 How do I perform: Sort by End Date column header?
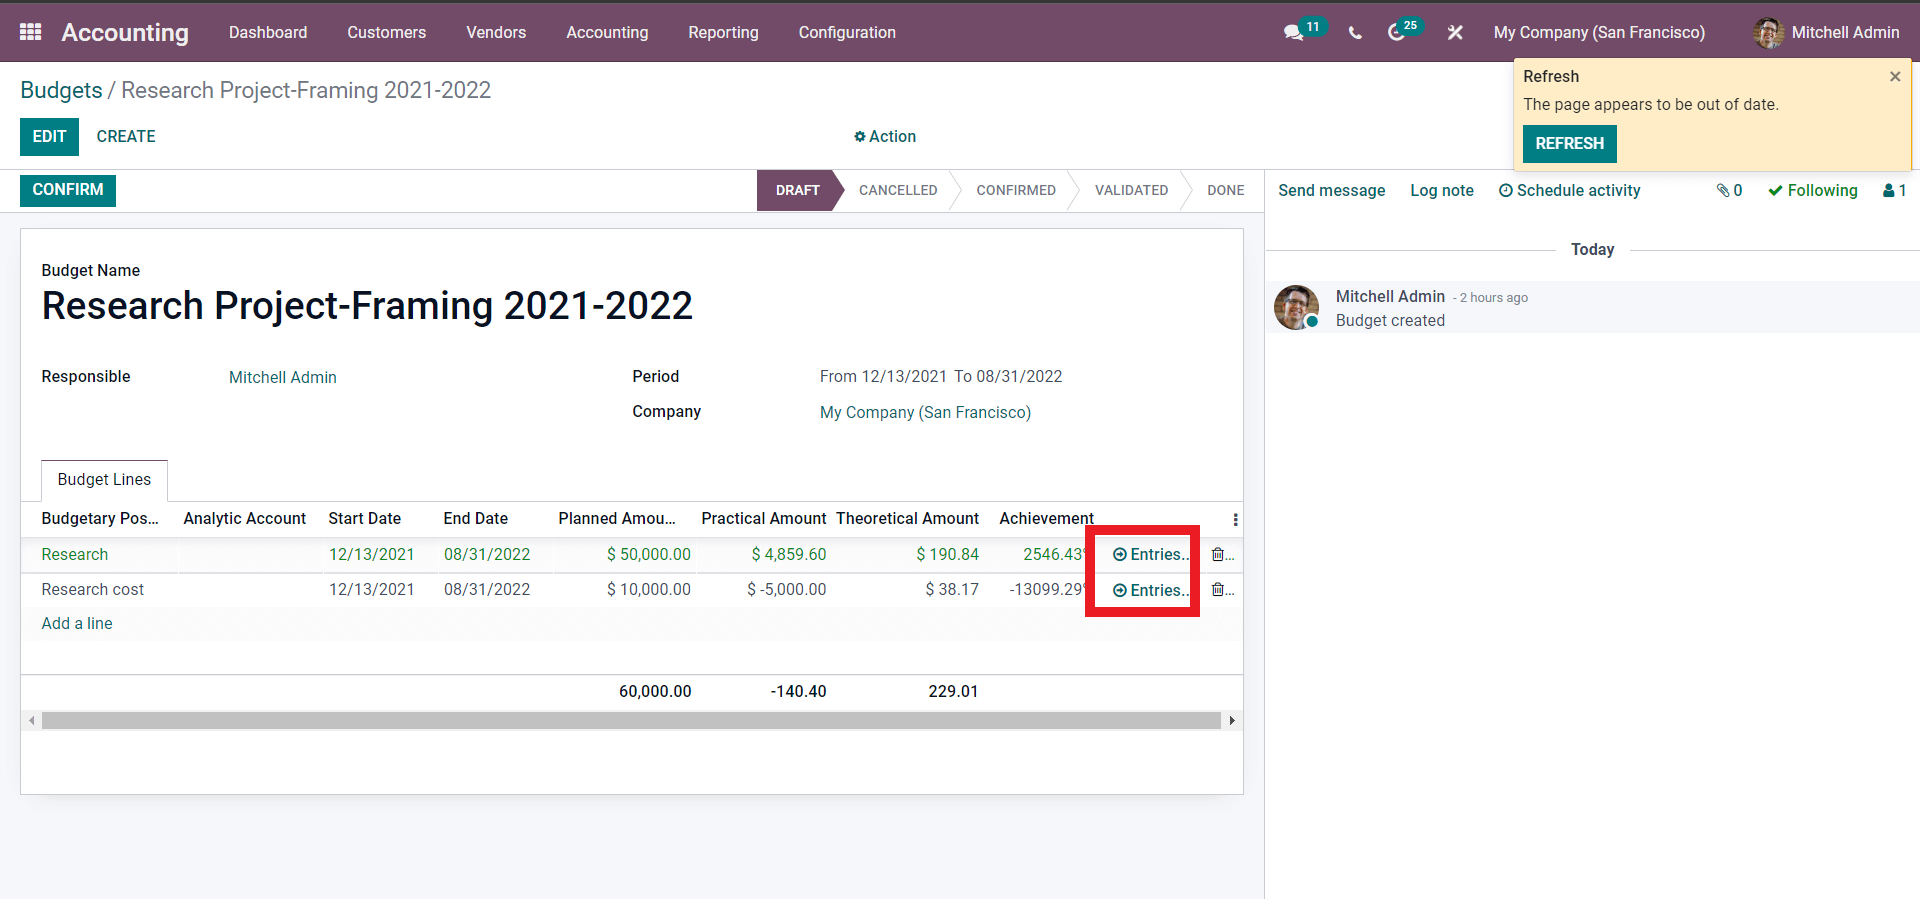476,518
